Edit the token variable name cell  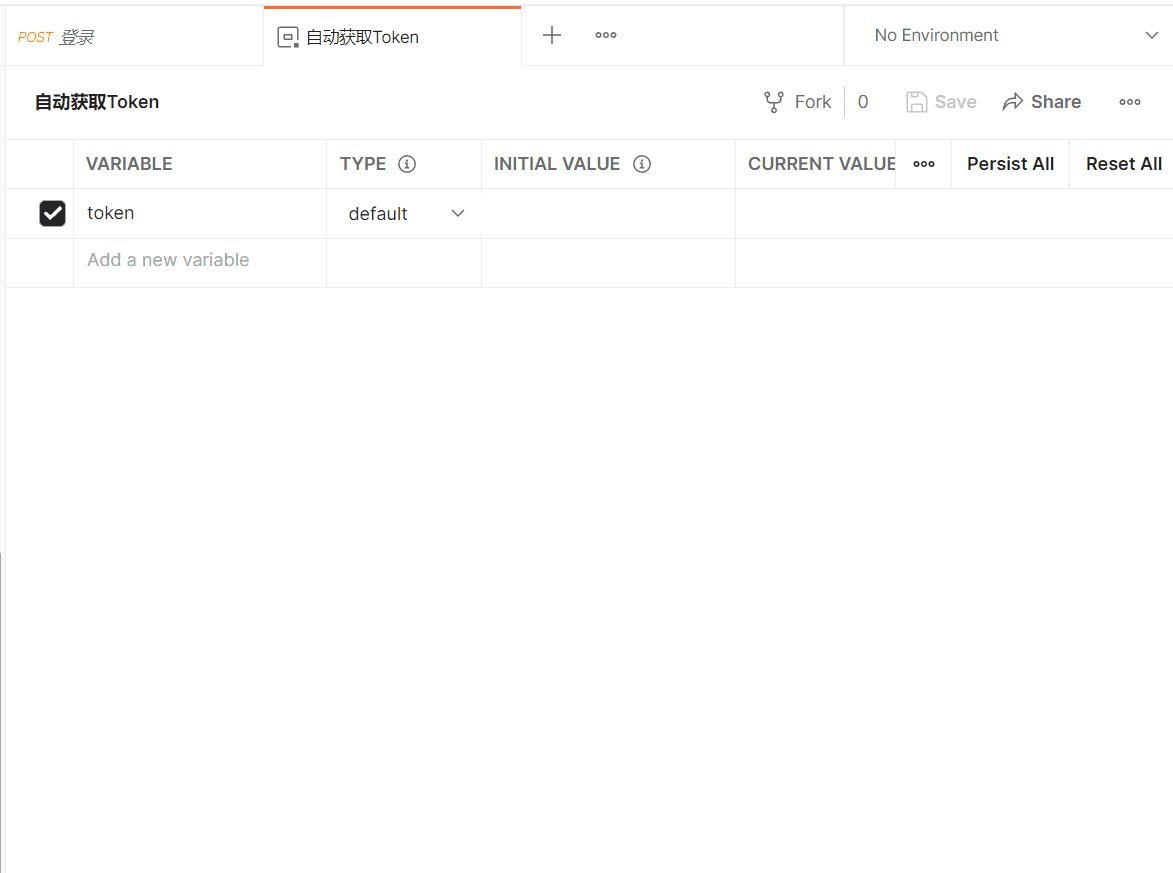coord(110,213)
